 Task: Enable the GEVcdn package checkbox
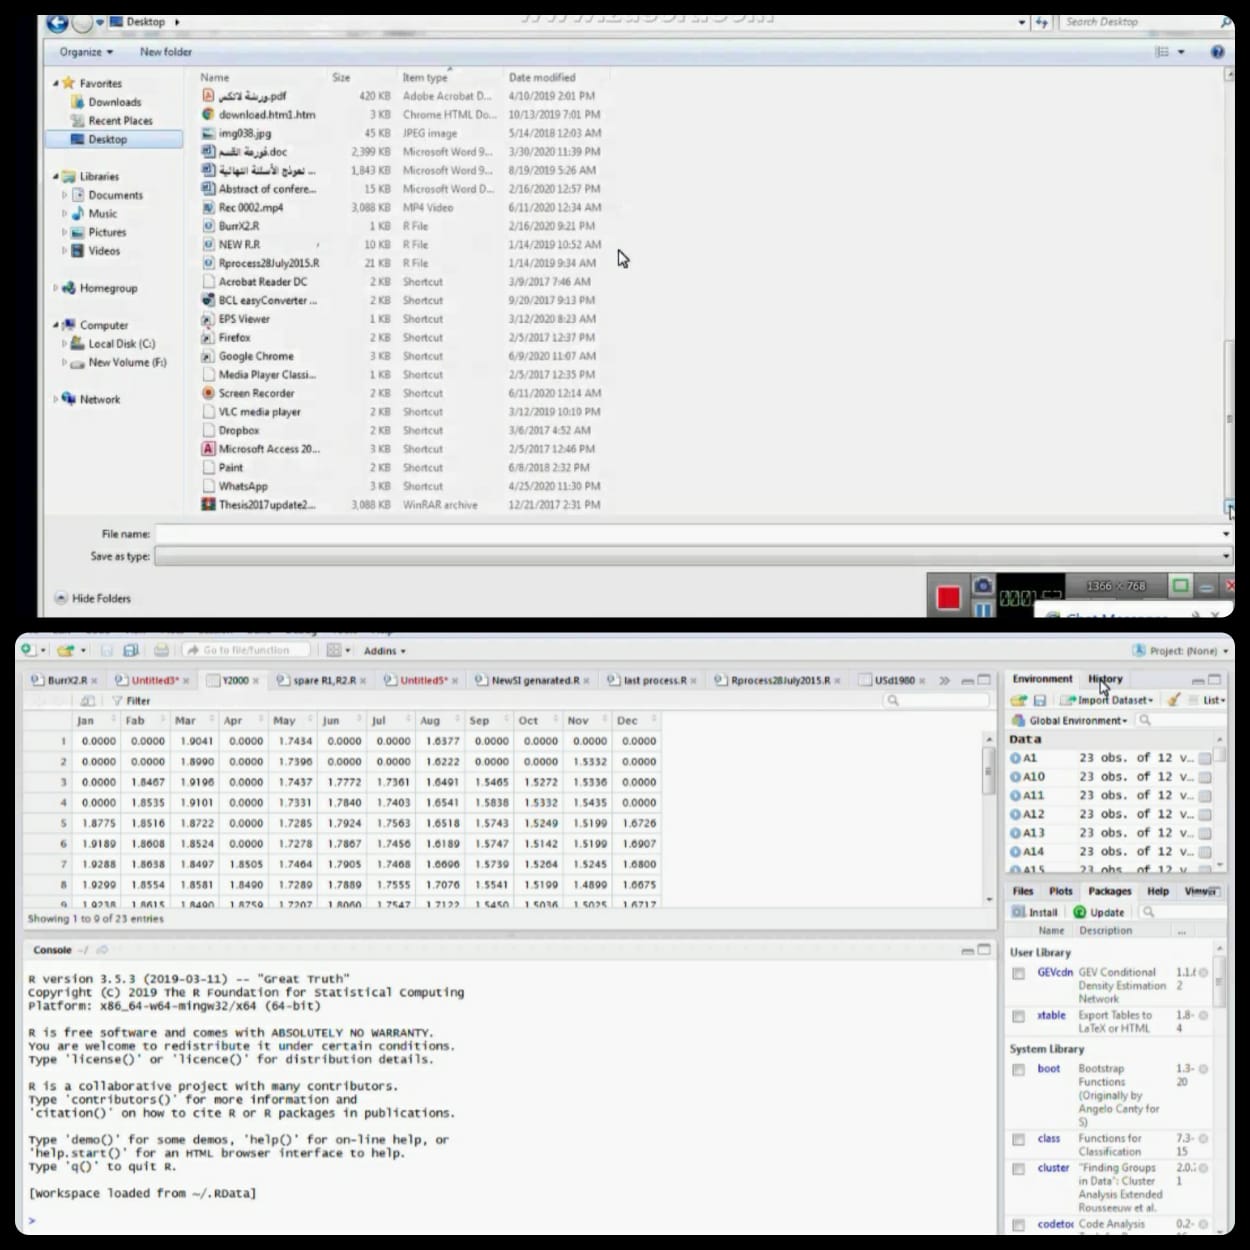pyautogui.click(x=1018, y=973)
